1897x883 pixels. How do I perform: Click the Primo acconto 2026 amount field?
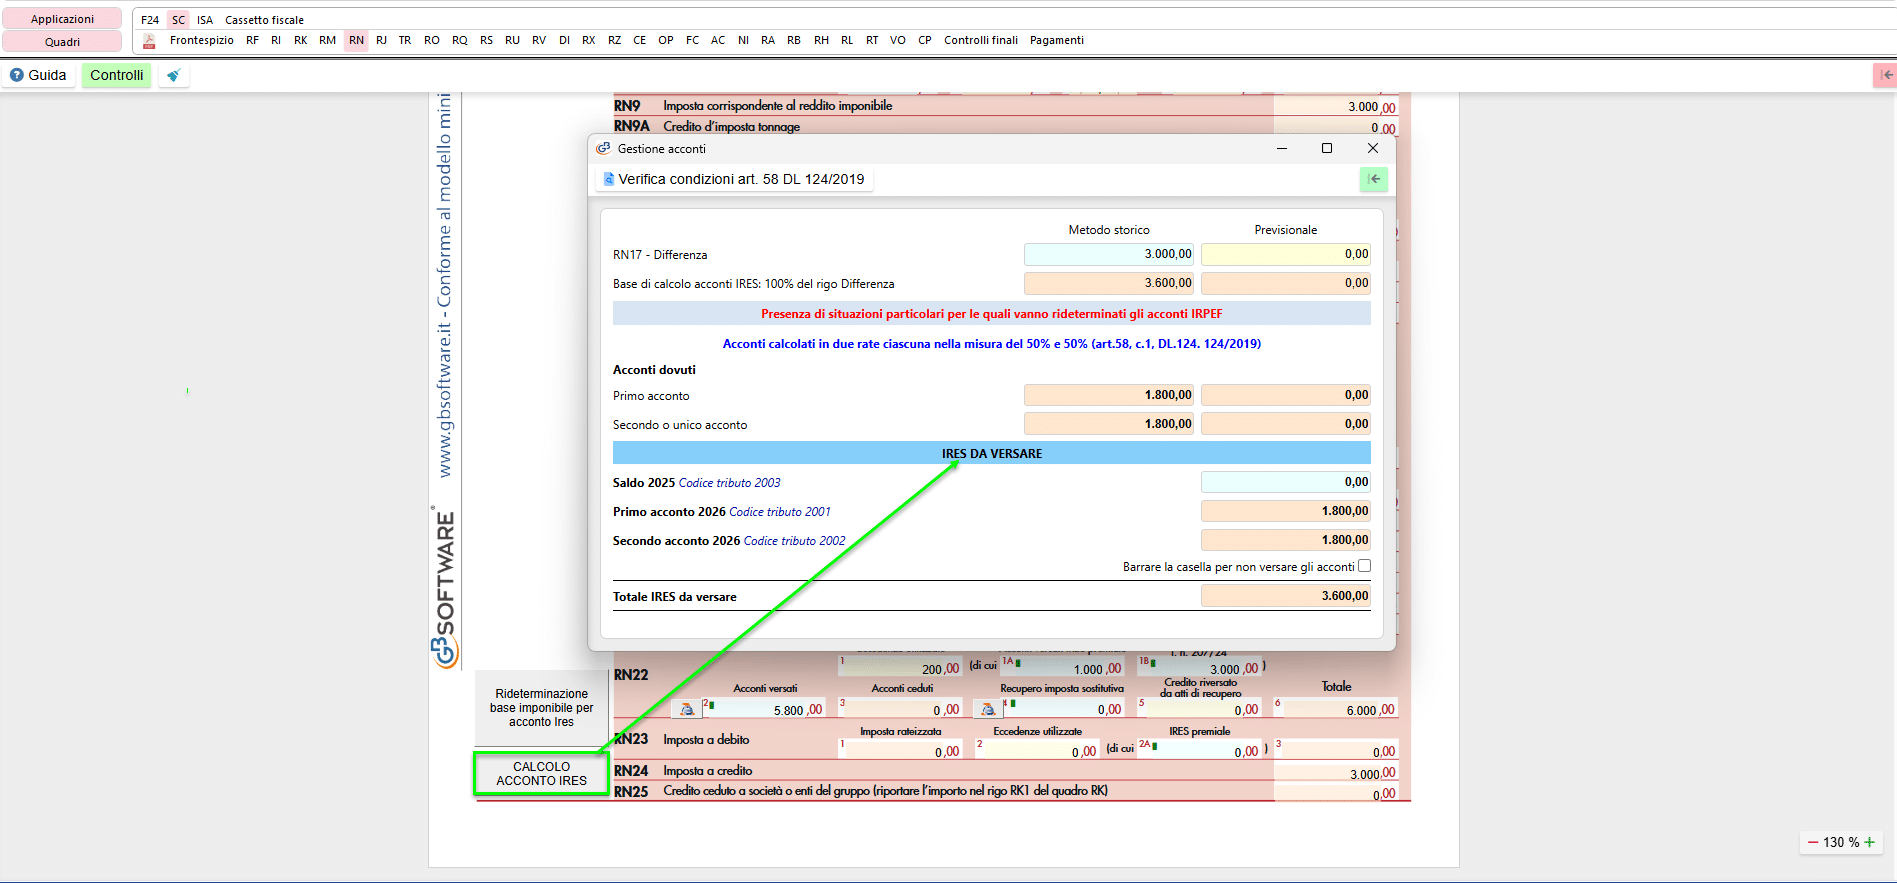coord(1286,511)
